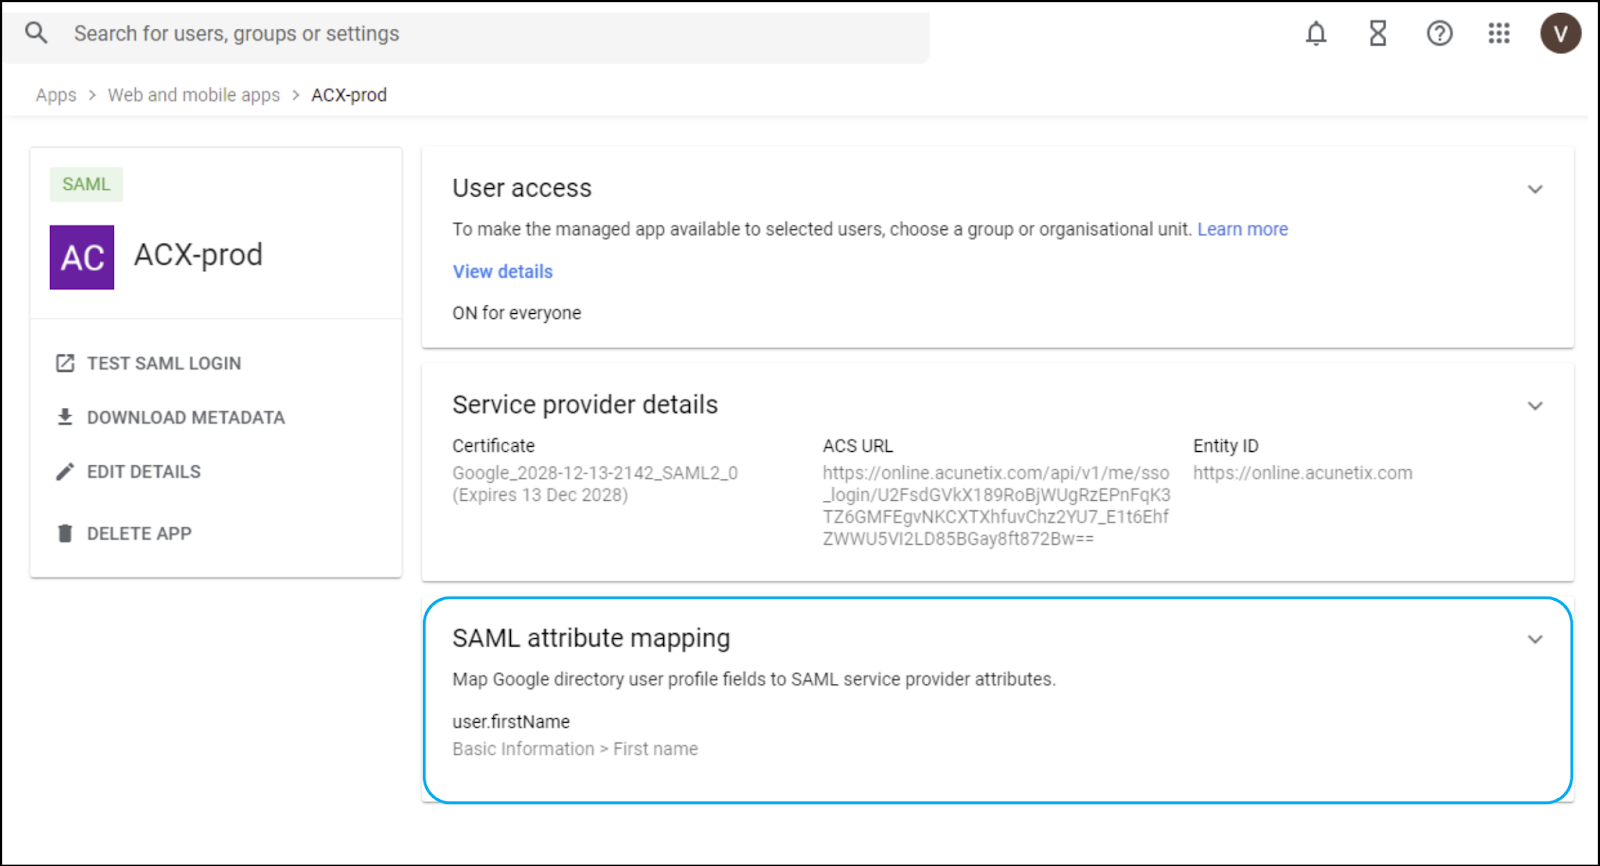Click the Google_2028-12-13-2142_SAML2_0 certificate name
The height and width of the screenshot is (866, 1600).
595,473
